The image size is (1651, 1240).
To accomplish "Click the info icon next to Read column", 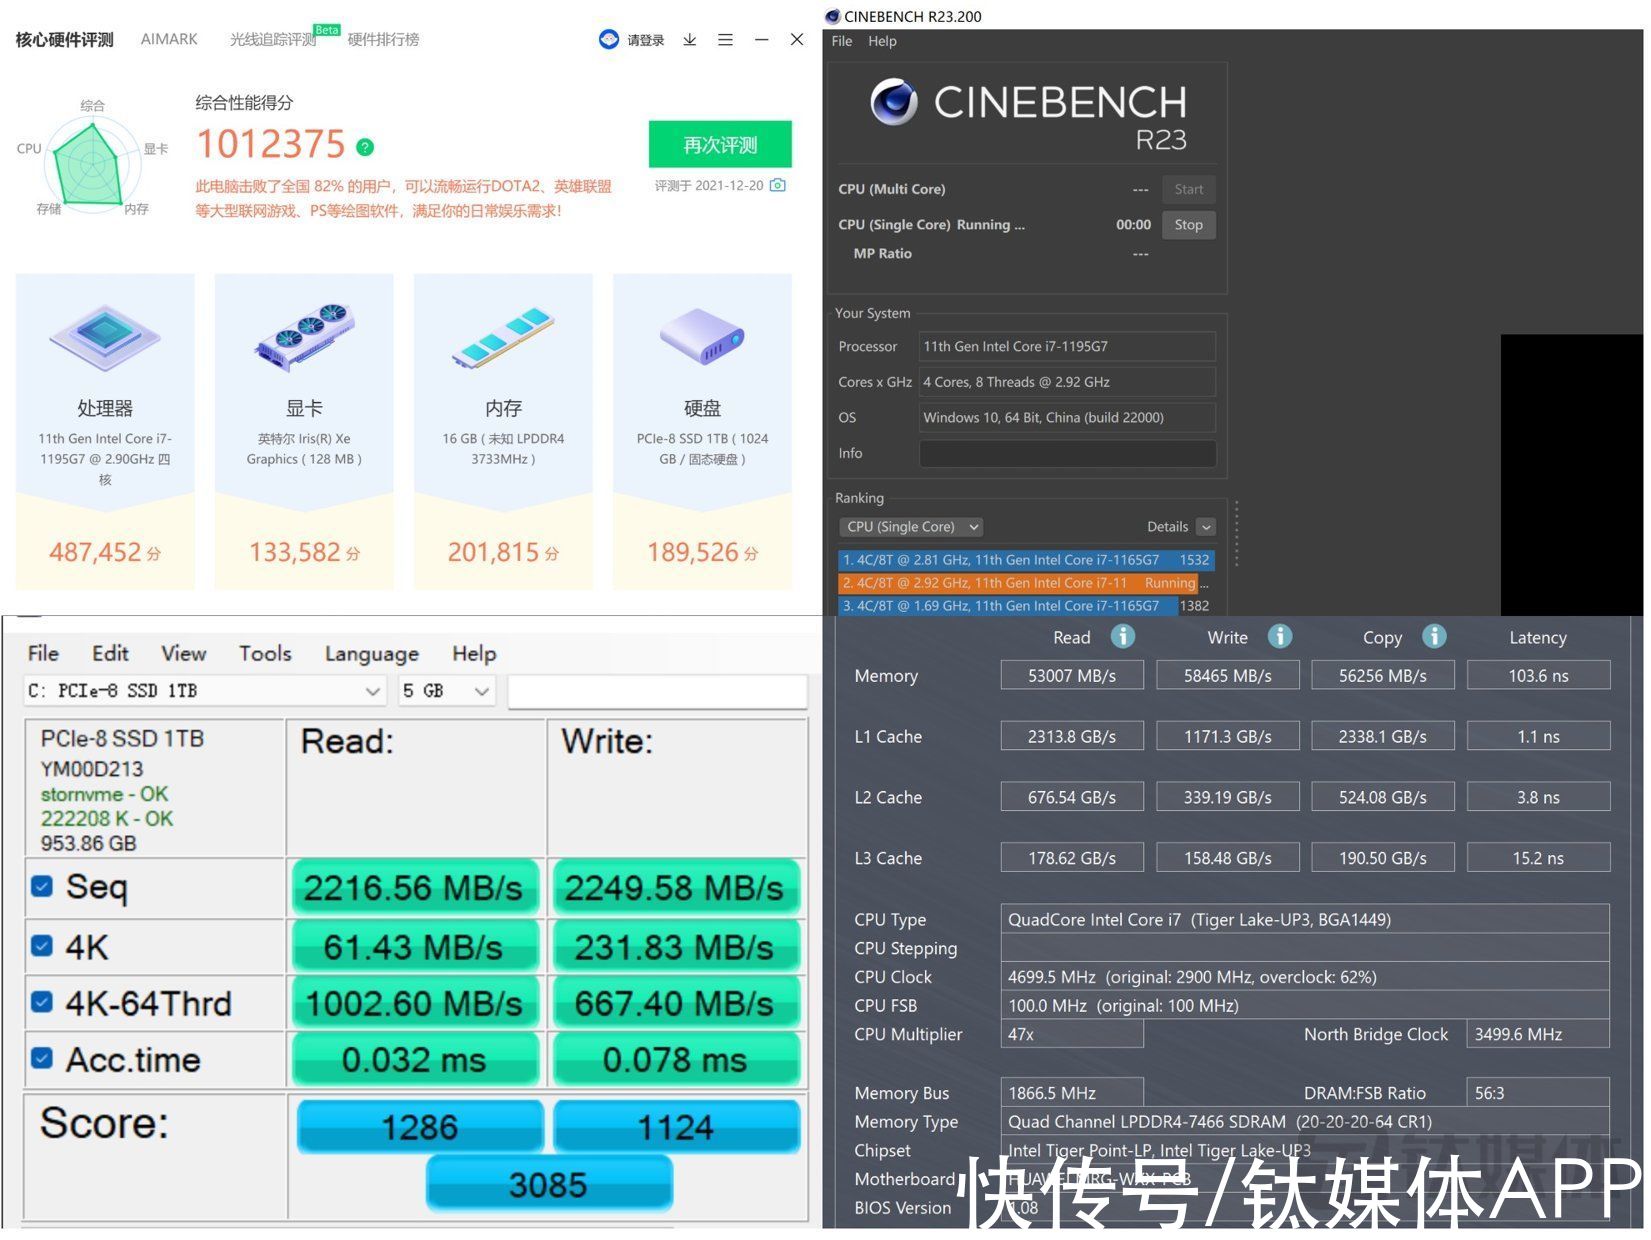I will (x=1123, y=636).
